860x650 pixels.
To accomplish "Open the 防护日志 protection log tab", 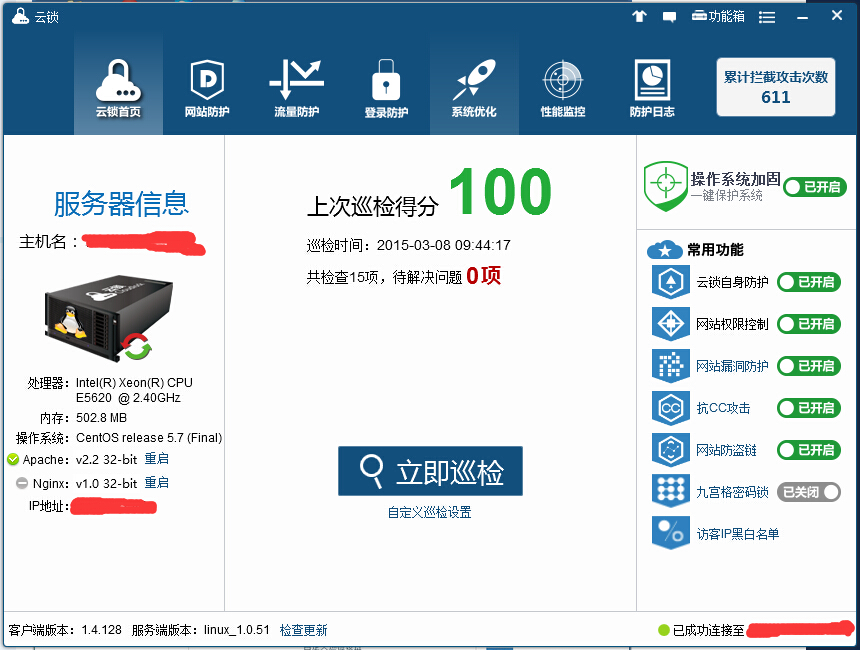I will tap(652, 88).
